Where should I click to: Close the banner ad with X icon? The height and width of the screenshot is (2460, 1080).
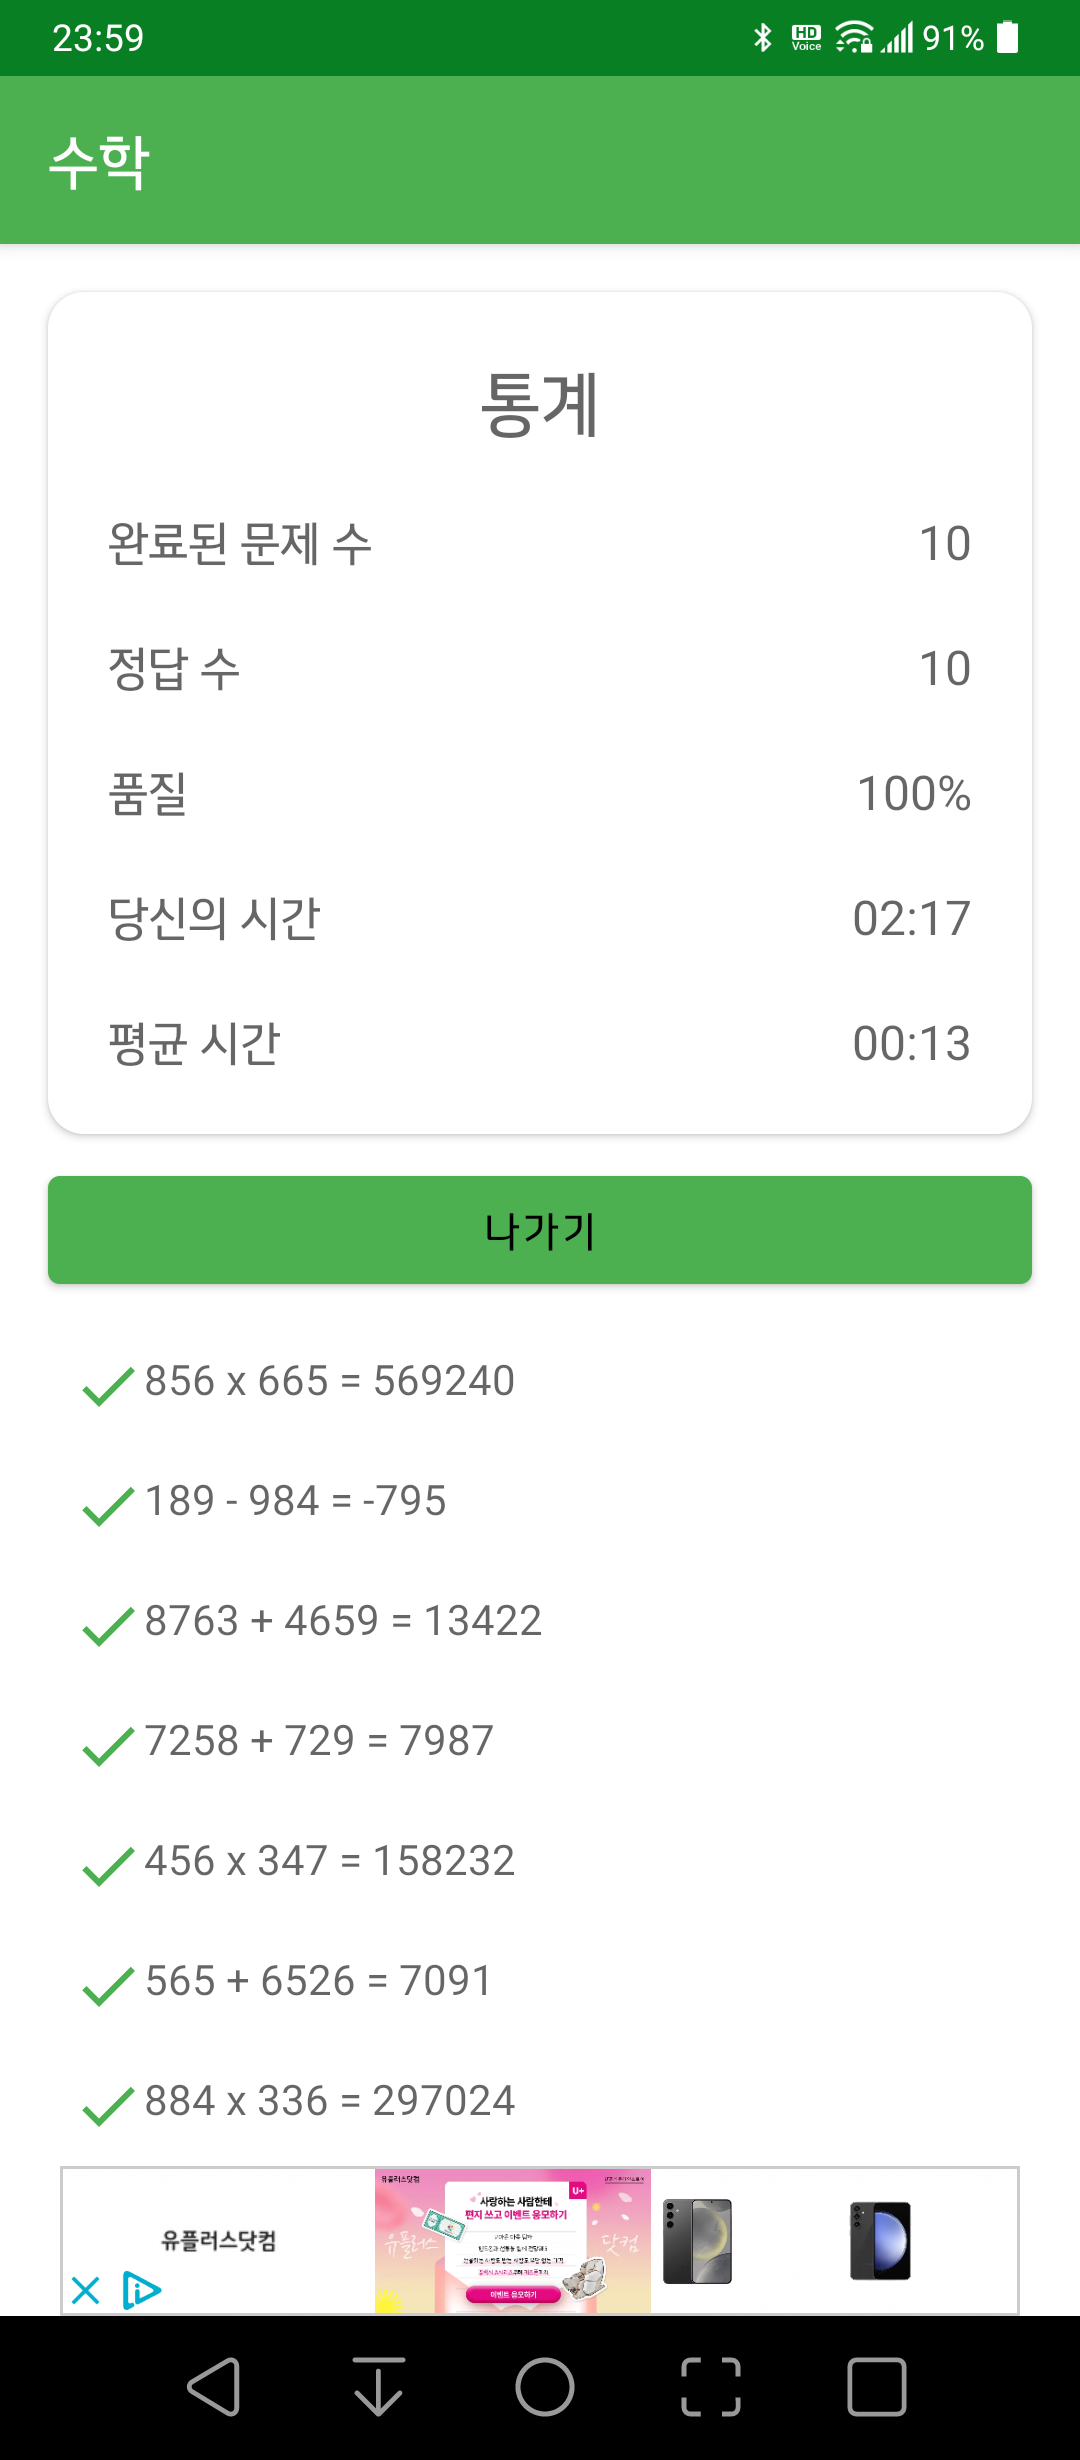click(x=86, y=2290)
